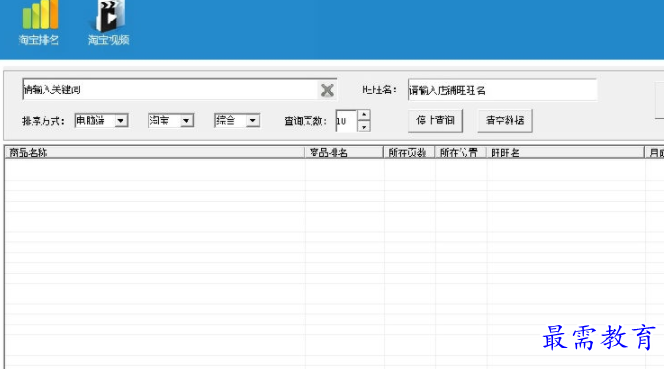This screenshot has width=664, height=369.
Task: Click the 停止查询 button
Action: coord(435,121)
